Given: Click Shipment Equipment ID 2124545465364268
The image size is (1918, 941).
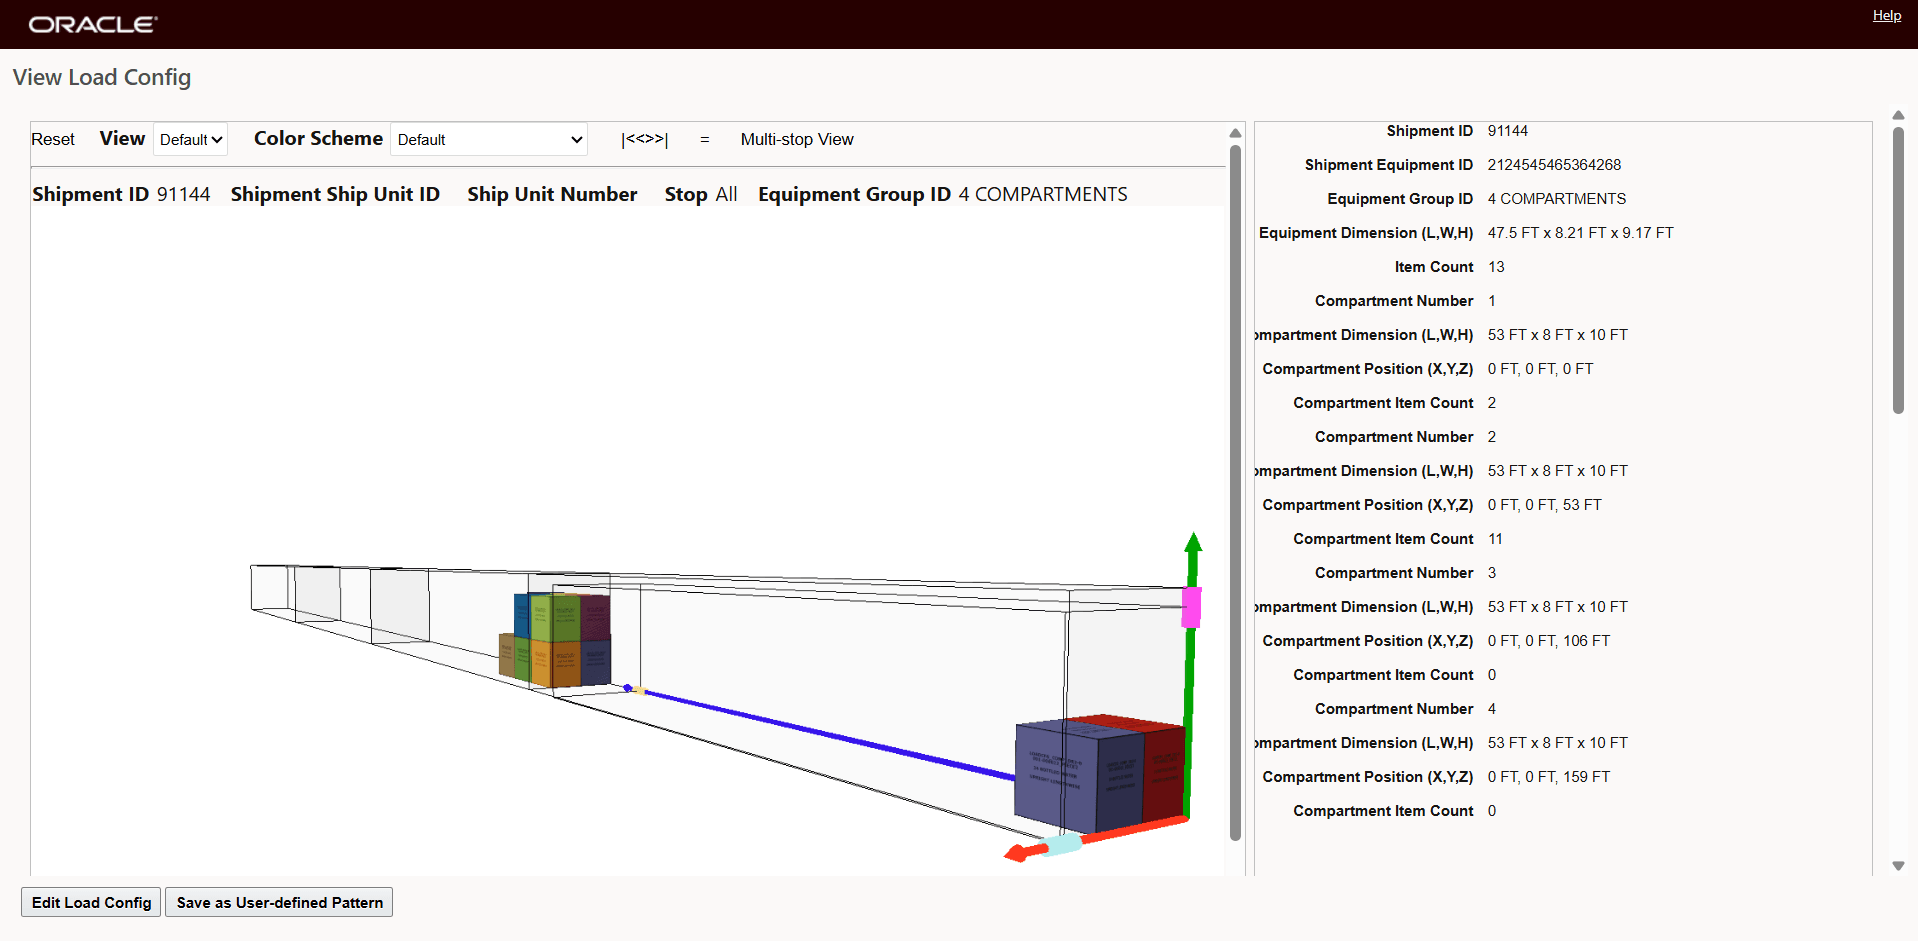Looking at the screenshot, I should pyautogui.click(x=1554, y=165).
